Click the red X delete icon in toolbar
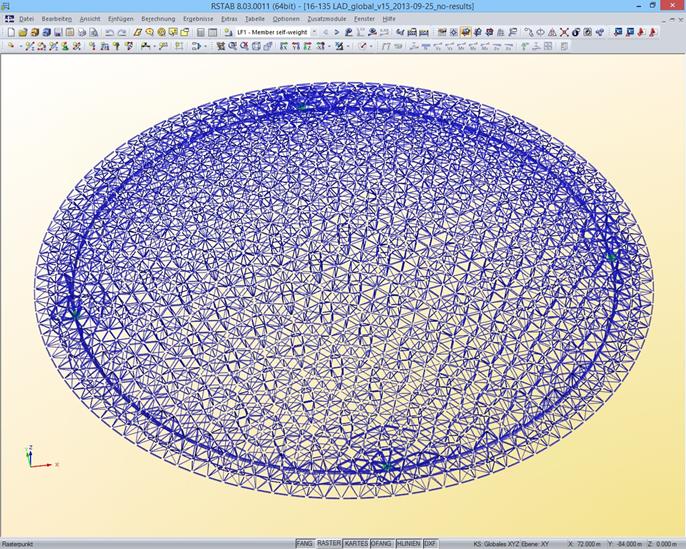The image size is (686, 549). pos(564,32)
